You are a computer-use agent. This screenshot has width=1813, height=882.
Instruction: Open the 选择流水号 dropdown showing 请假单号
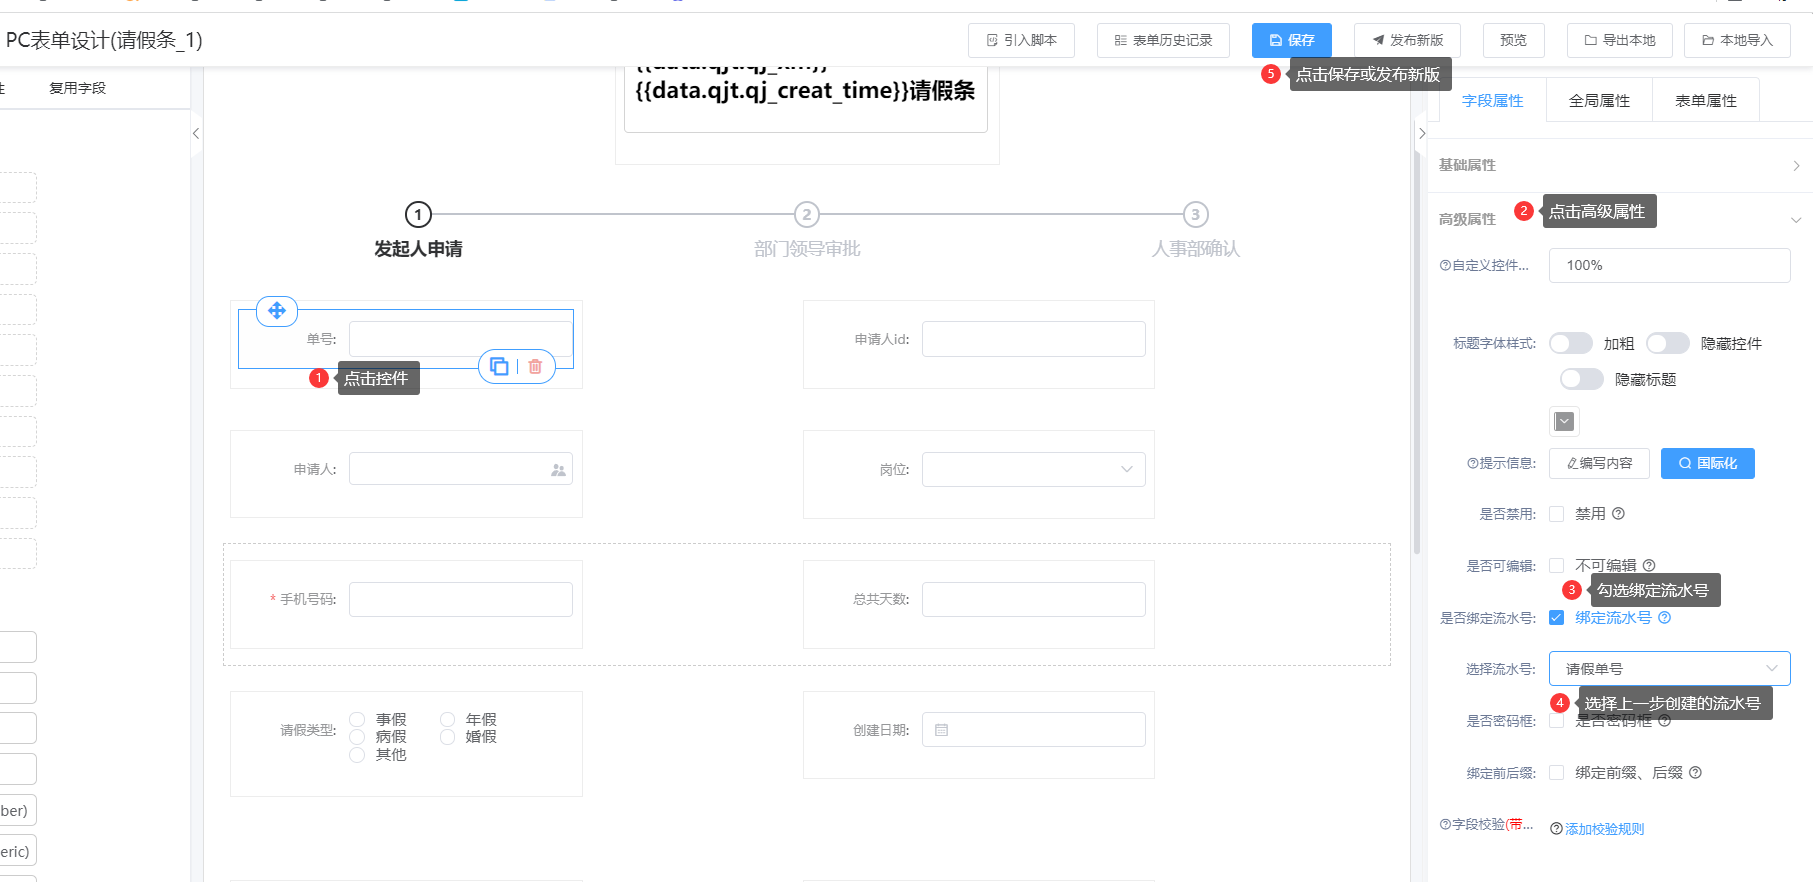1669,669
